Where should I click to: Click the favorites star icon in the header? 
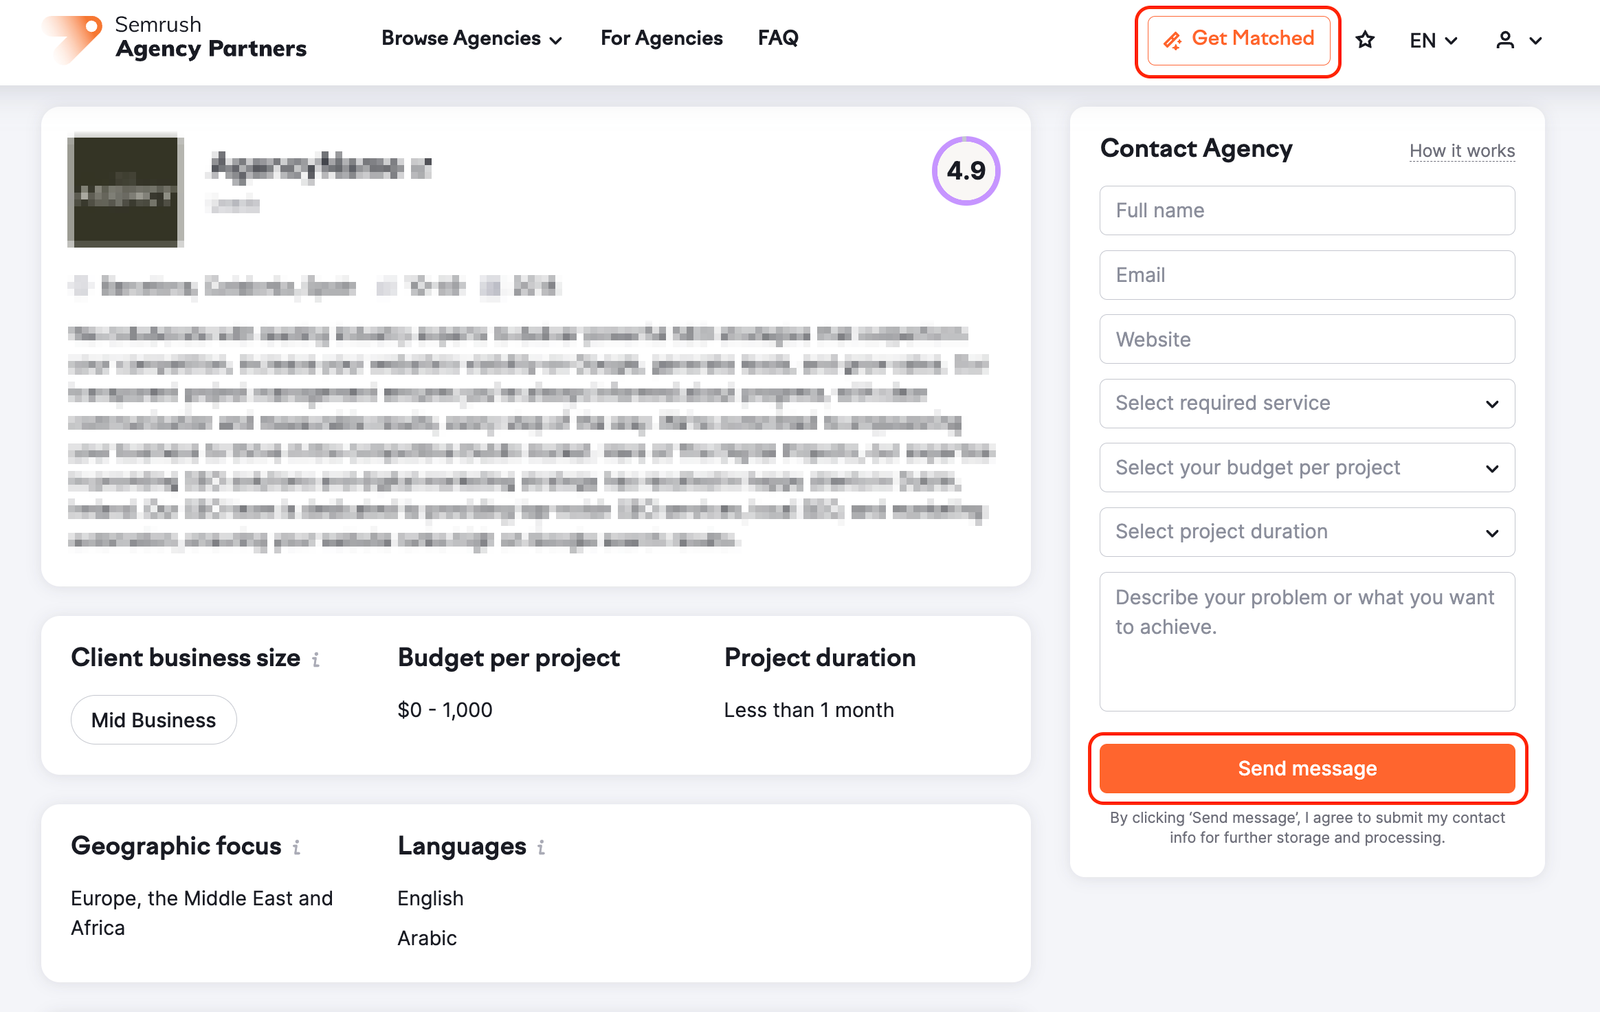coord(1364,40)
